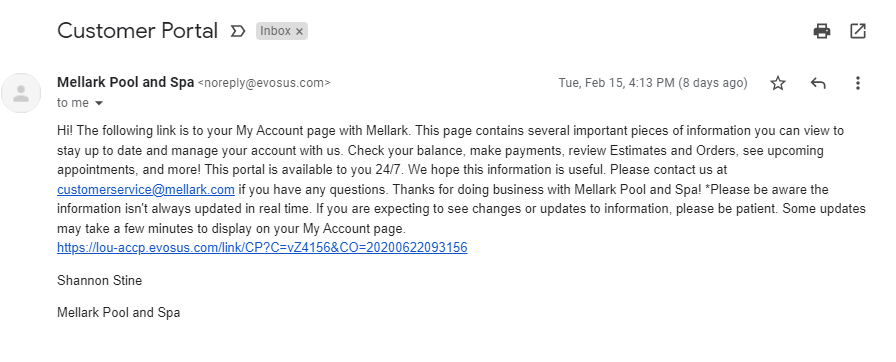Print this email with the printer icon
The image size is (896, 362).
tap(822, 31)
